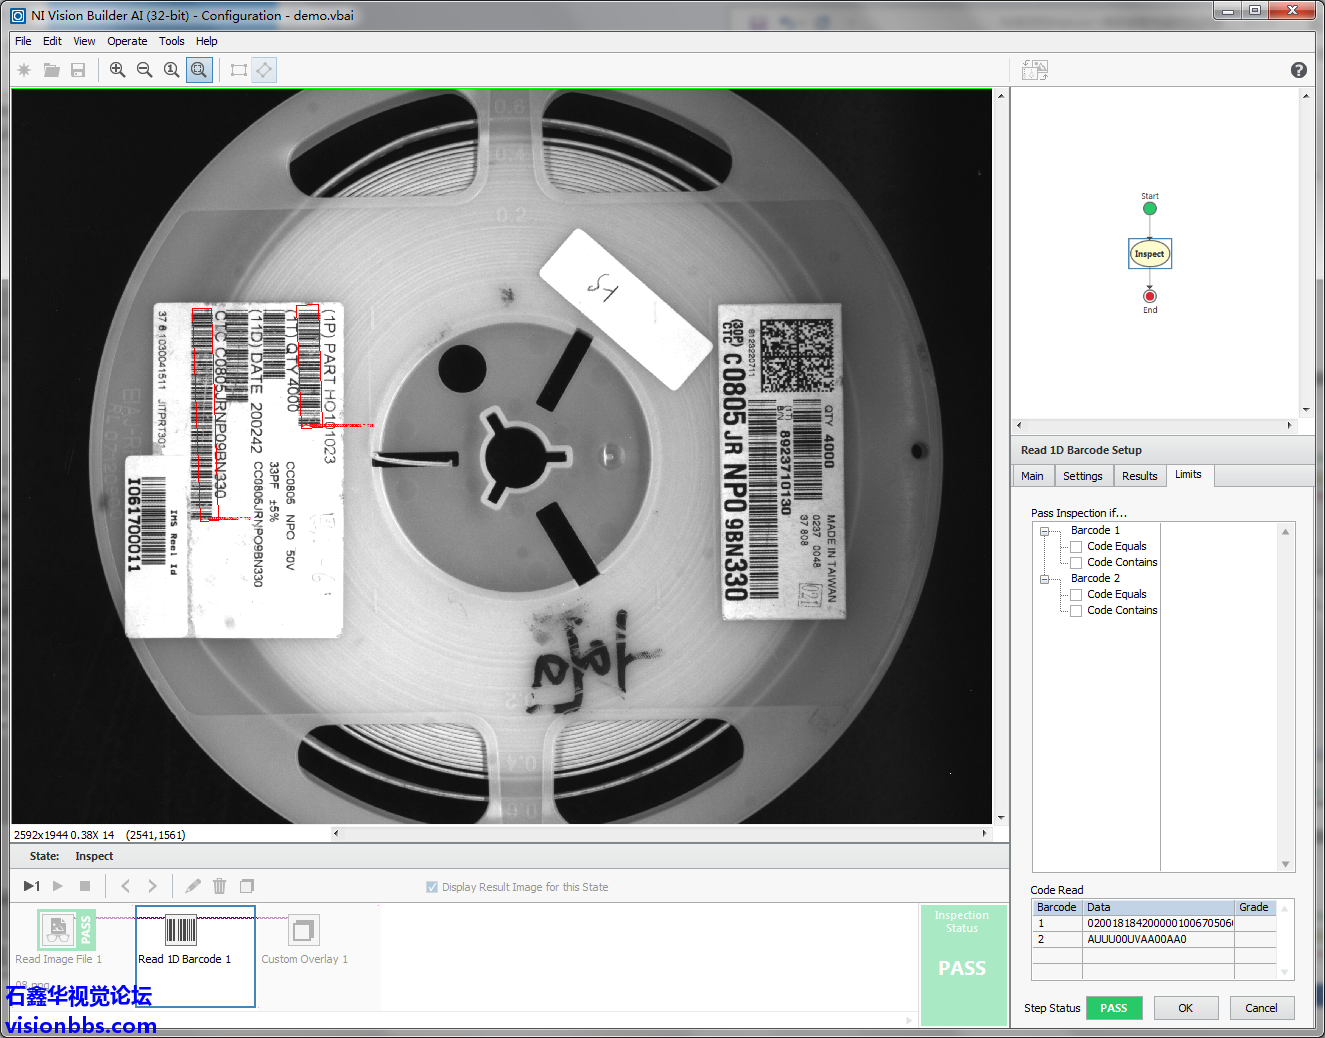Collapse the Barcode 1 tree node
The height and width of the screenshot is (1038, 1325).
[x=1044, y=531]
